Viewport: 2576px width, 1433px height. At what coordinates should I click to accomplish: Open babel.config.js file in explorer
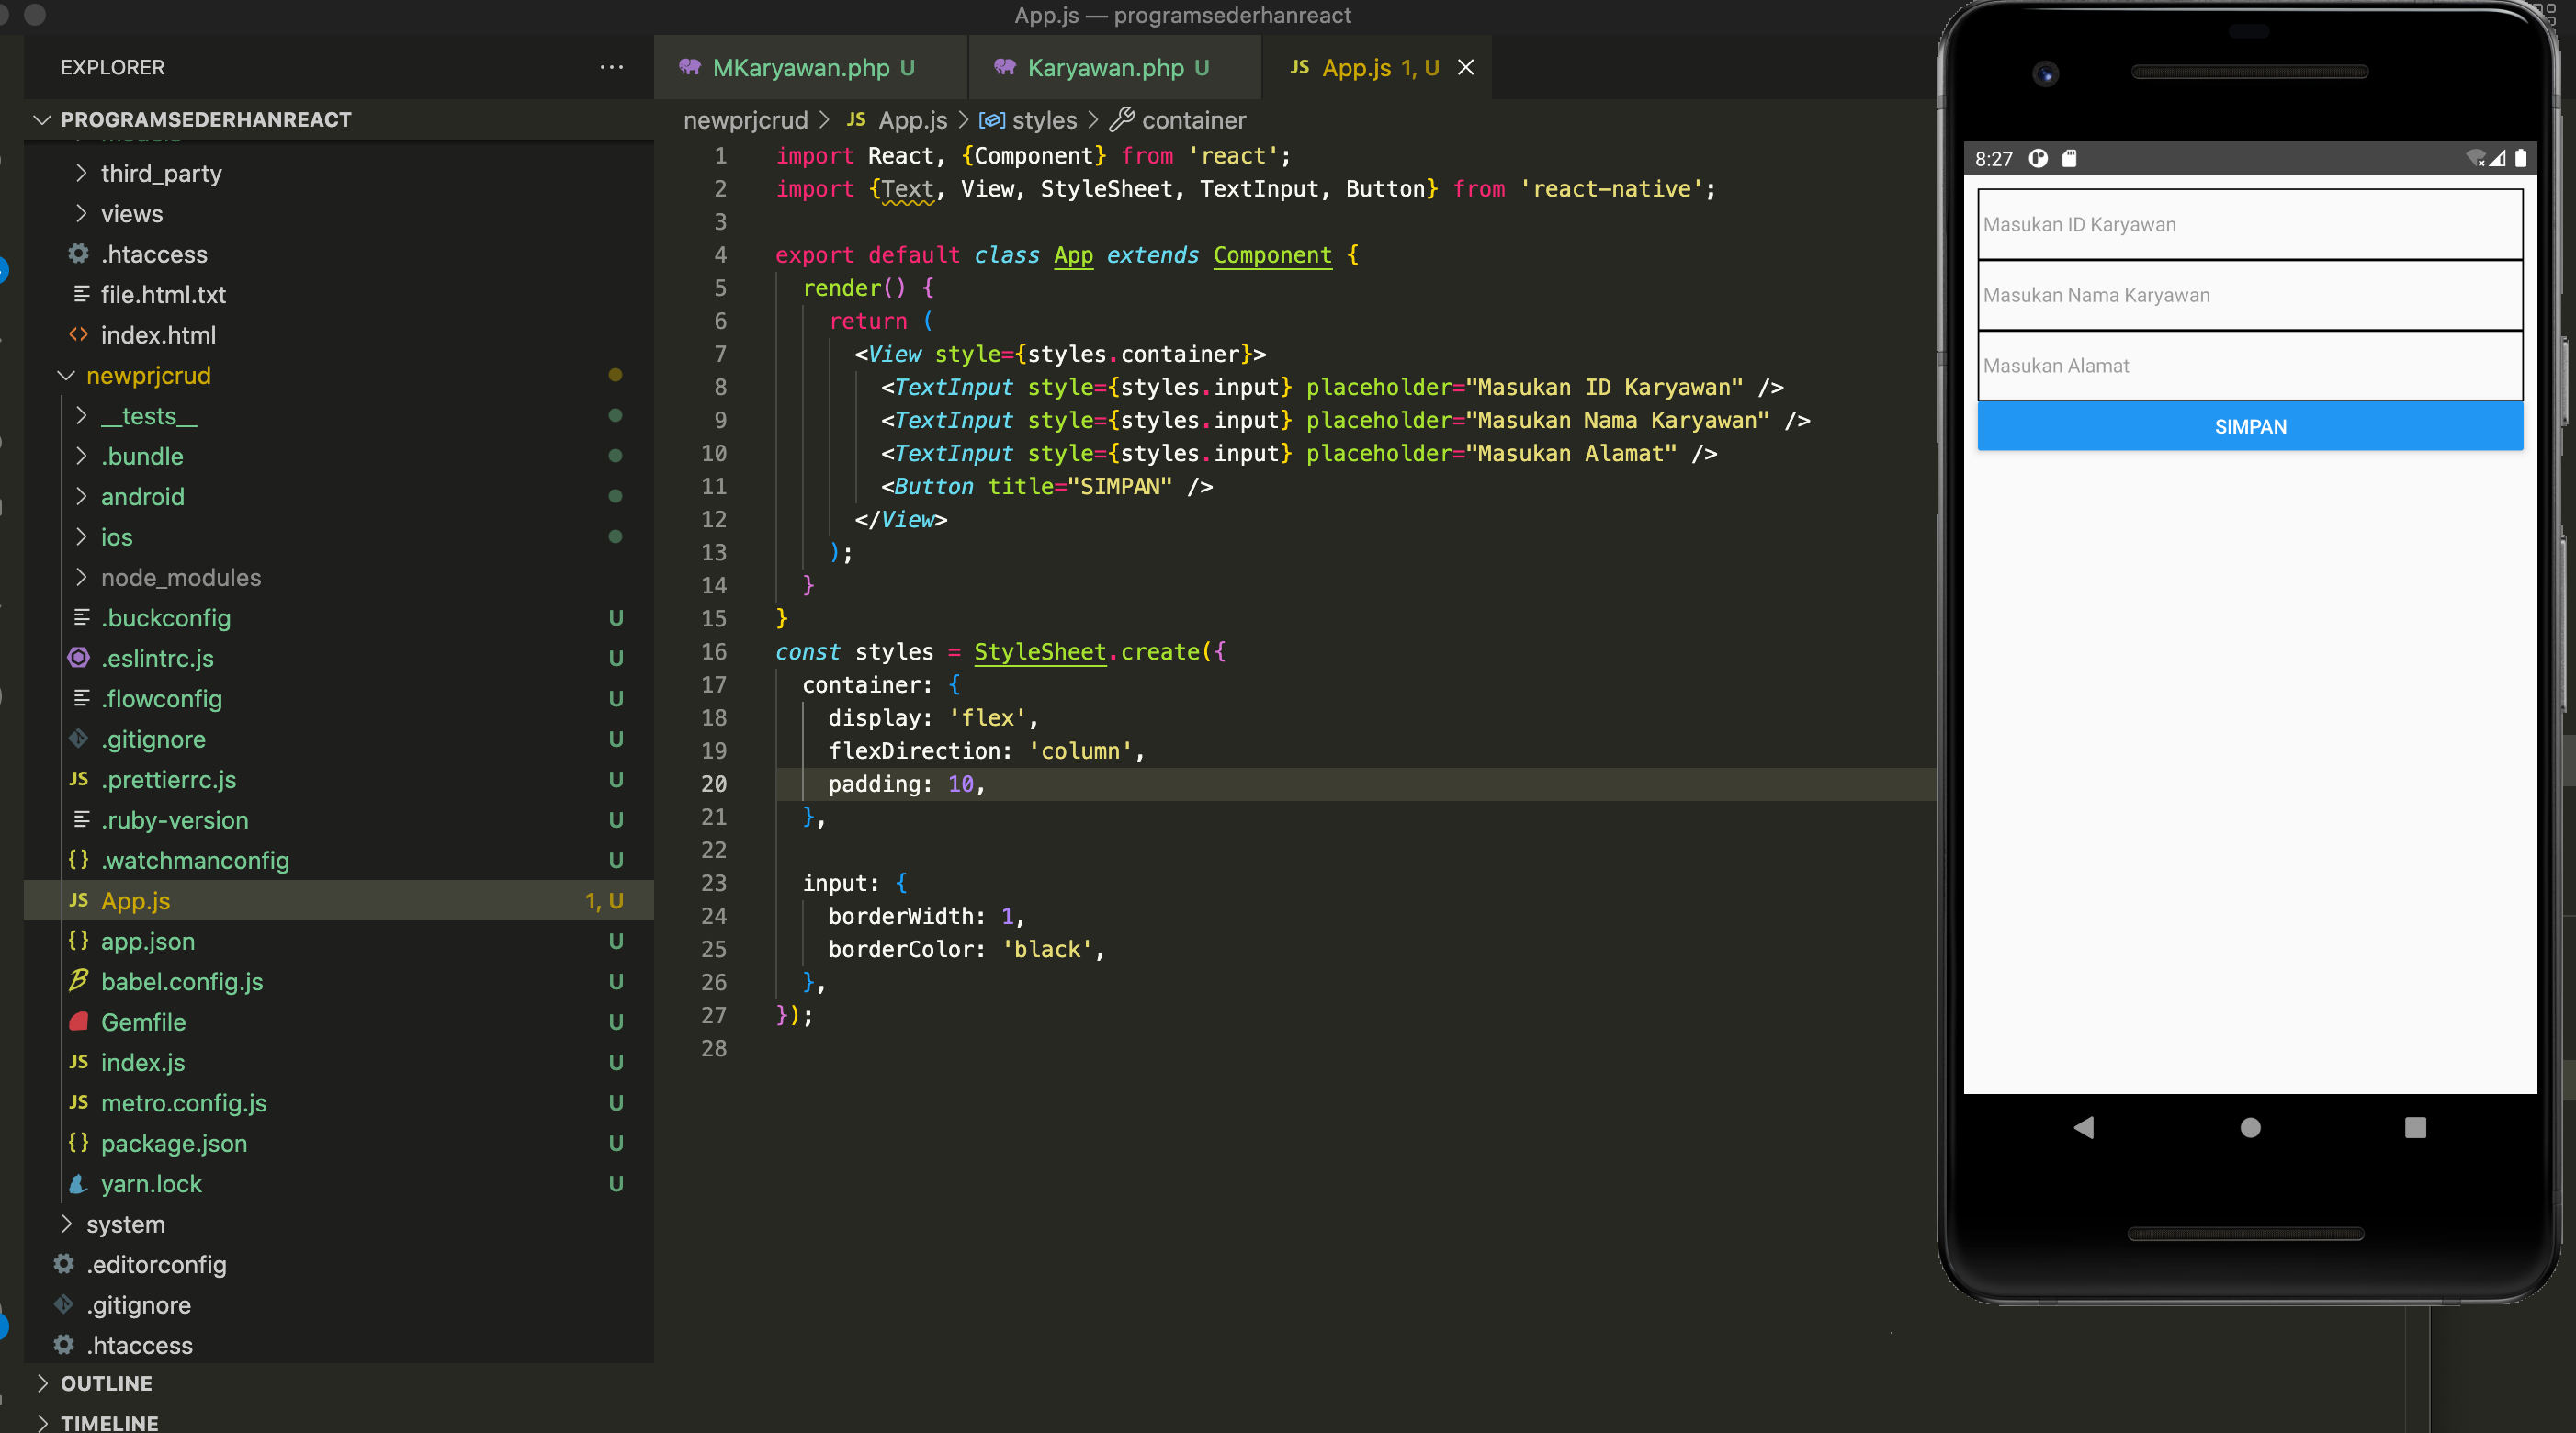(181, 982)
